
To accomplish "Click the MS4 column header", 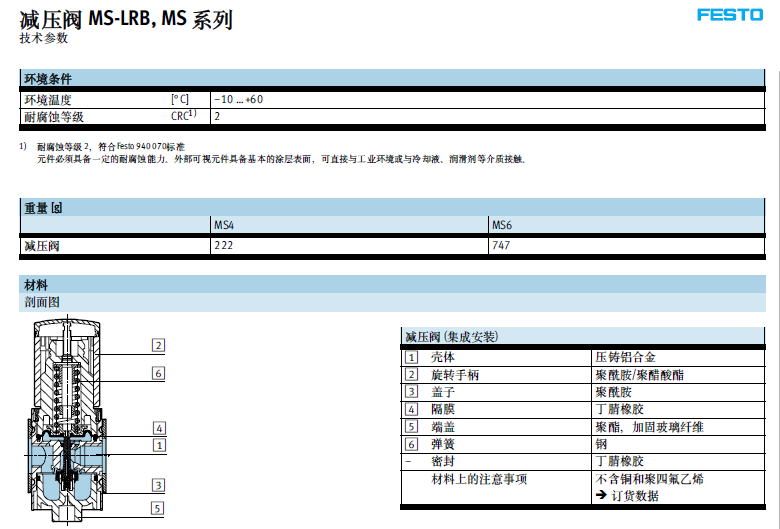I will tap(224, 225).
